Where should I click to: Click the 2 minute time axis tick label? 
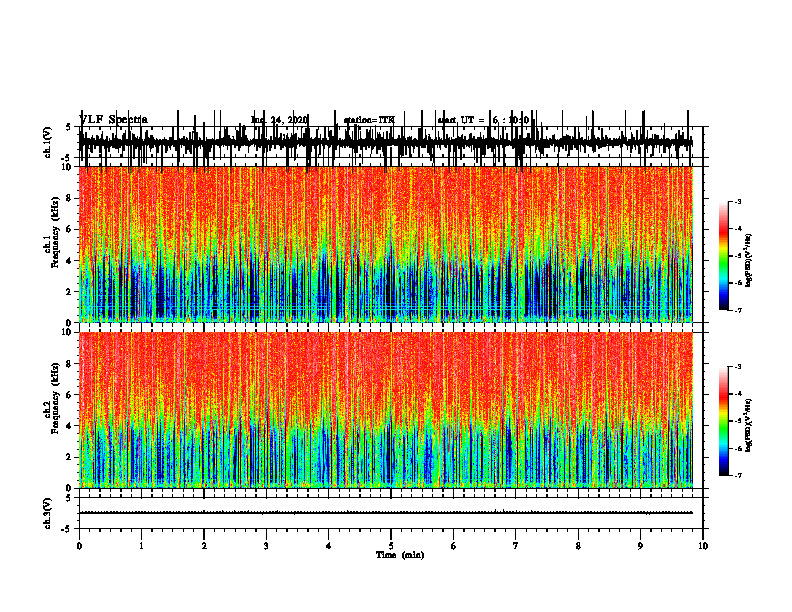point(204,546)
